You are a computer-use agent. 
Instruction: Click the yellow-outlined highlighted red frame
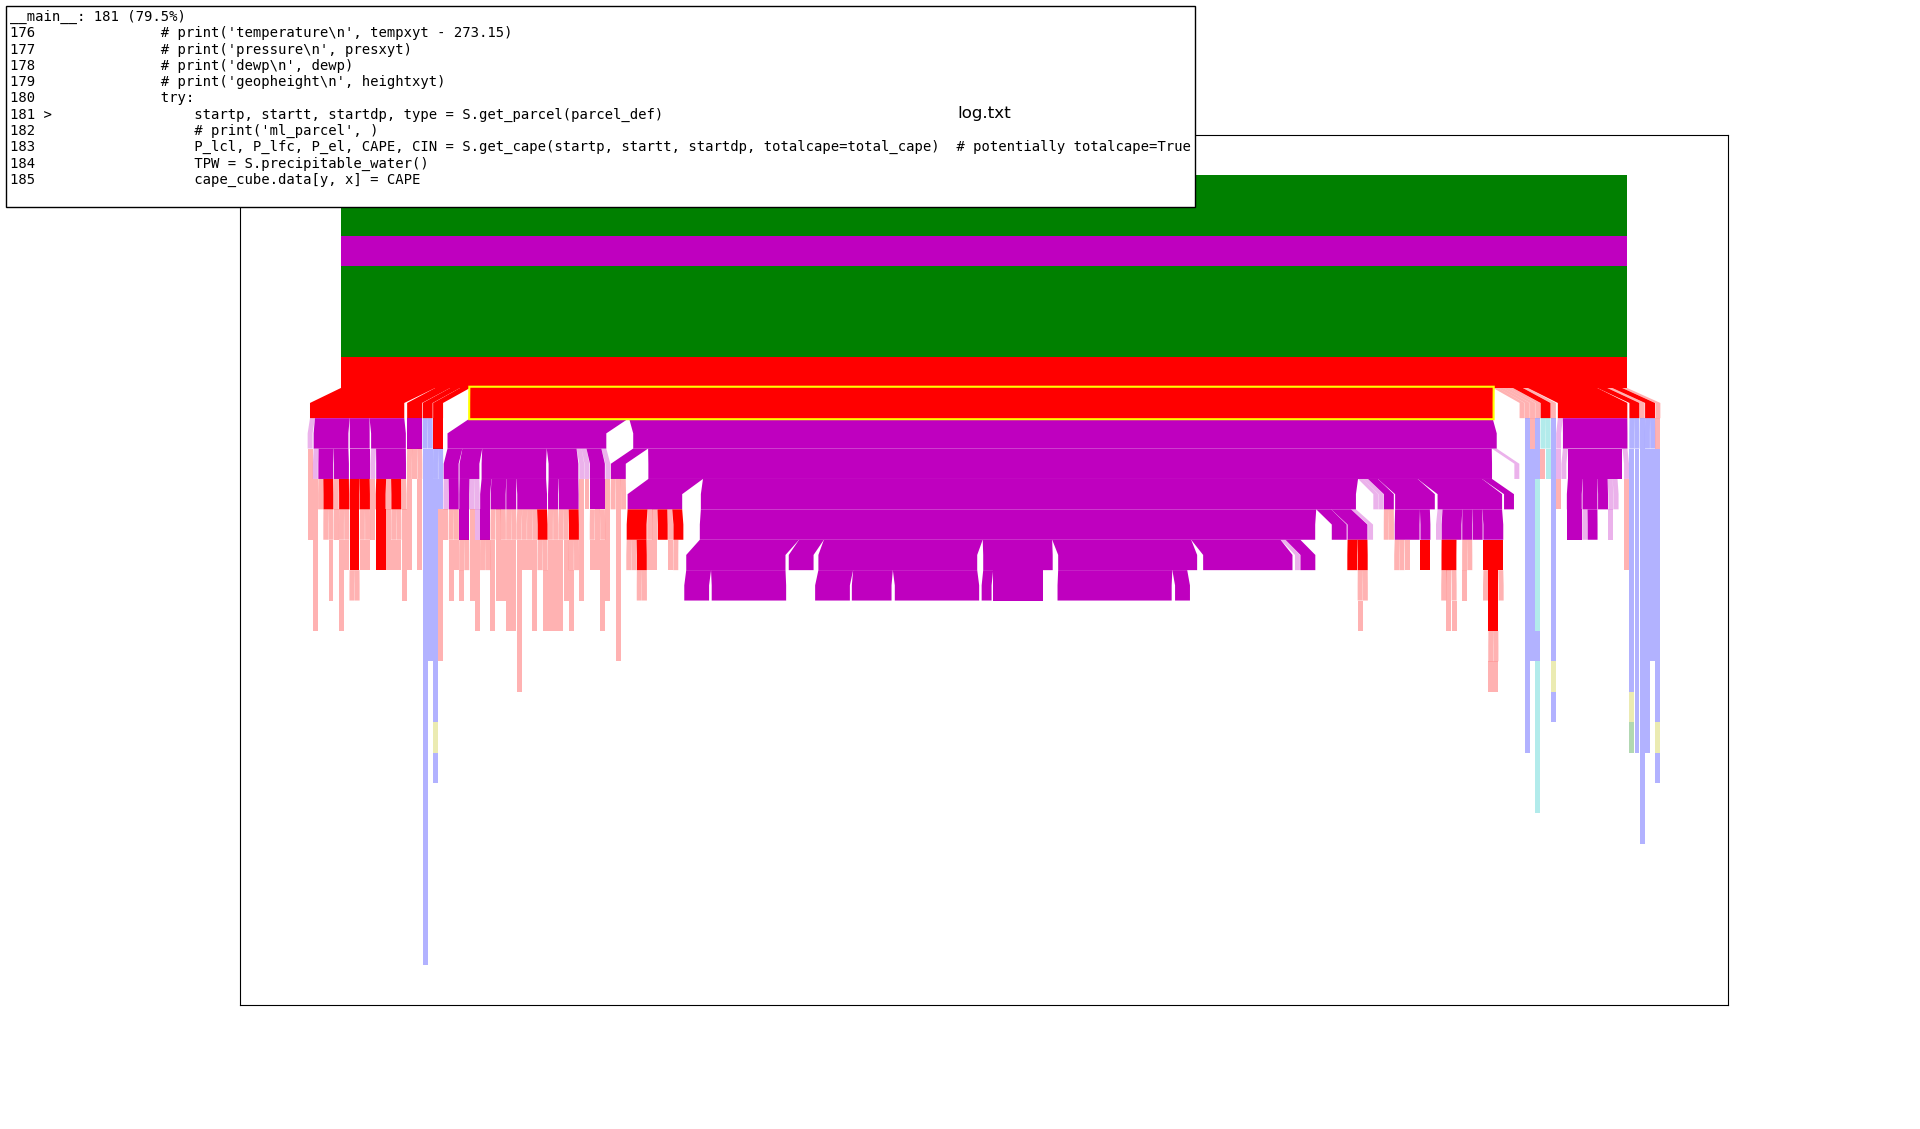pyautogui.click(x=980, y=403)
